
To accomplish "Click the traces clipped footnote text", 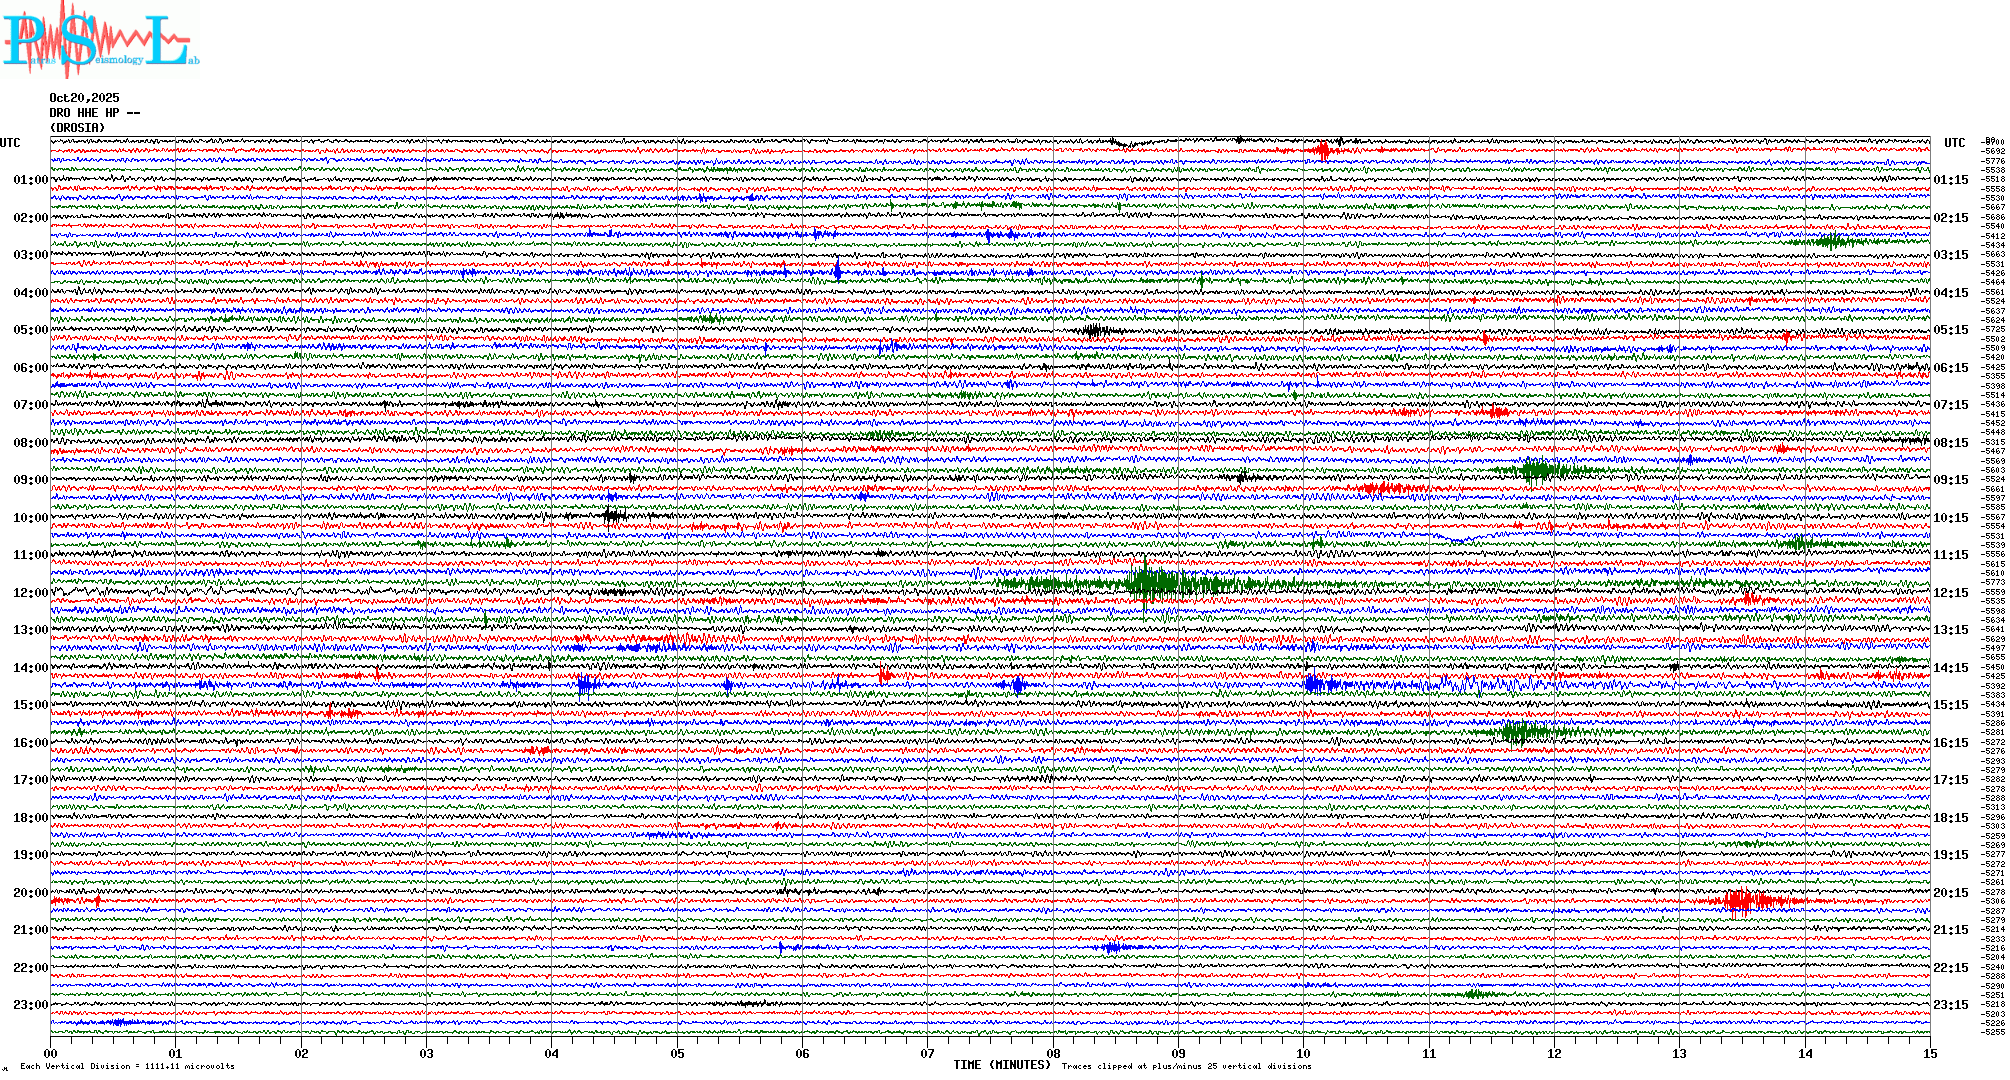I will [1186, 1066].
